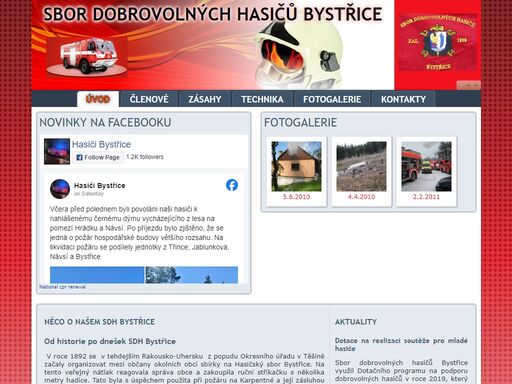
Task: Click the date link 2.2.2011
Action: (426, 197)
